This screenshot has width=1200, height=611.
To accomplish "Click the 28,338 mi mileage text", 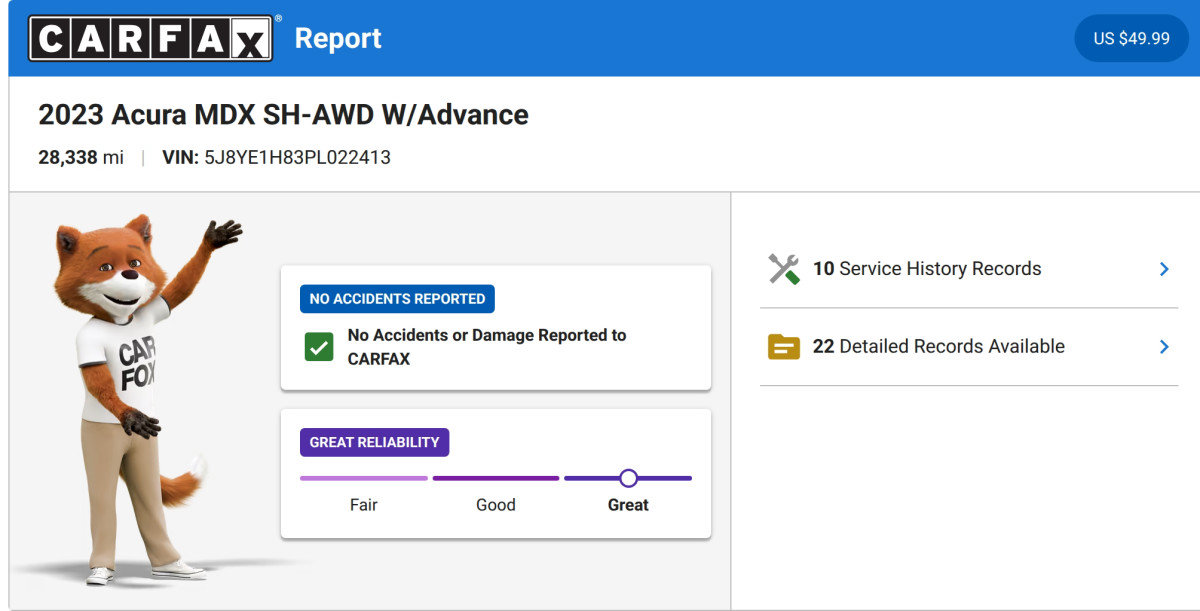I will pos(81,157).
